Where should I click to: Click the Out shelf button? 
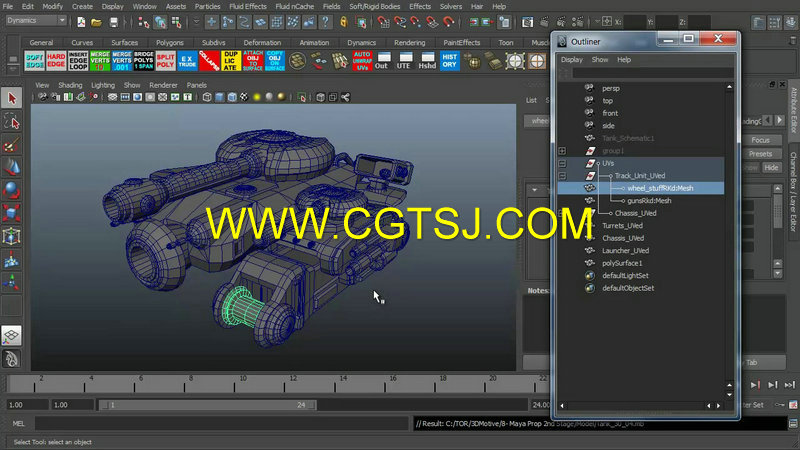pos(384,61)
